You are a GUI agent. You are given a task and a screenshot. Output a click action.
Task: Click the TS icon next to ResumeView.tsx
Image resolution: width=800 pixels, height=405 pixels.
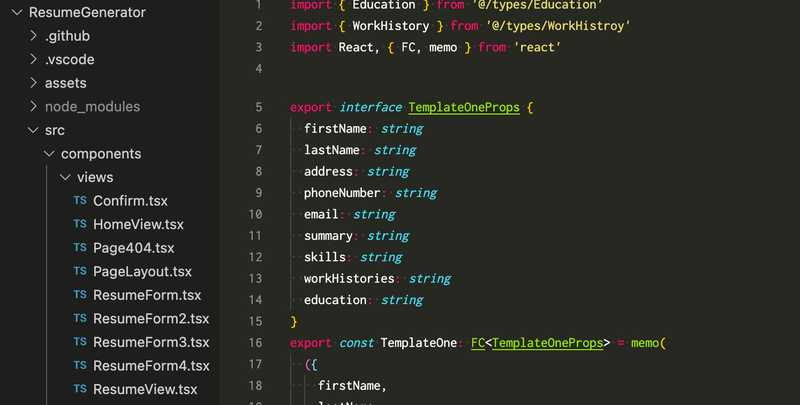(80, 389)
